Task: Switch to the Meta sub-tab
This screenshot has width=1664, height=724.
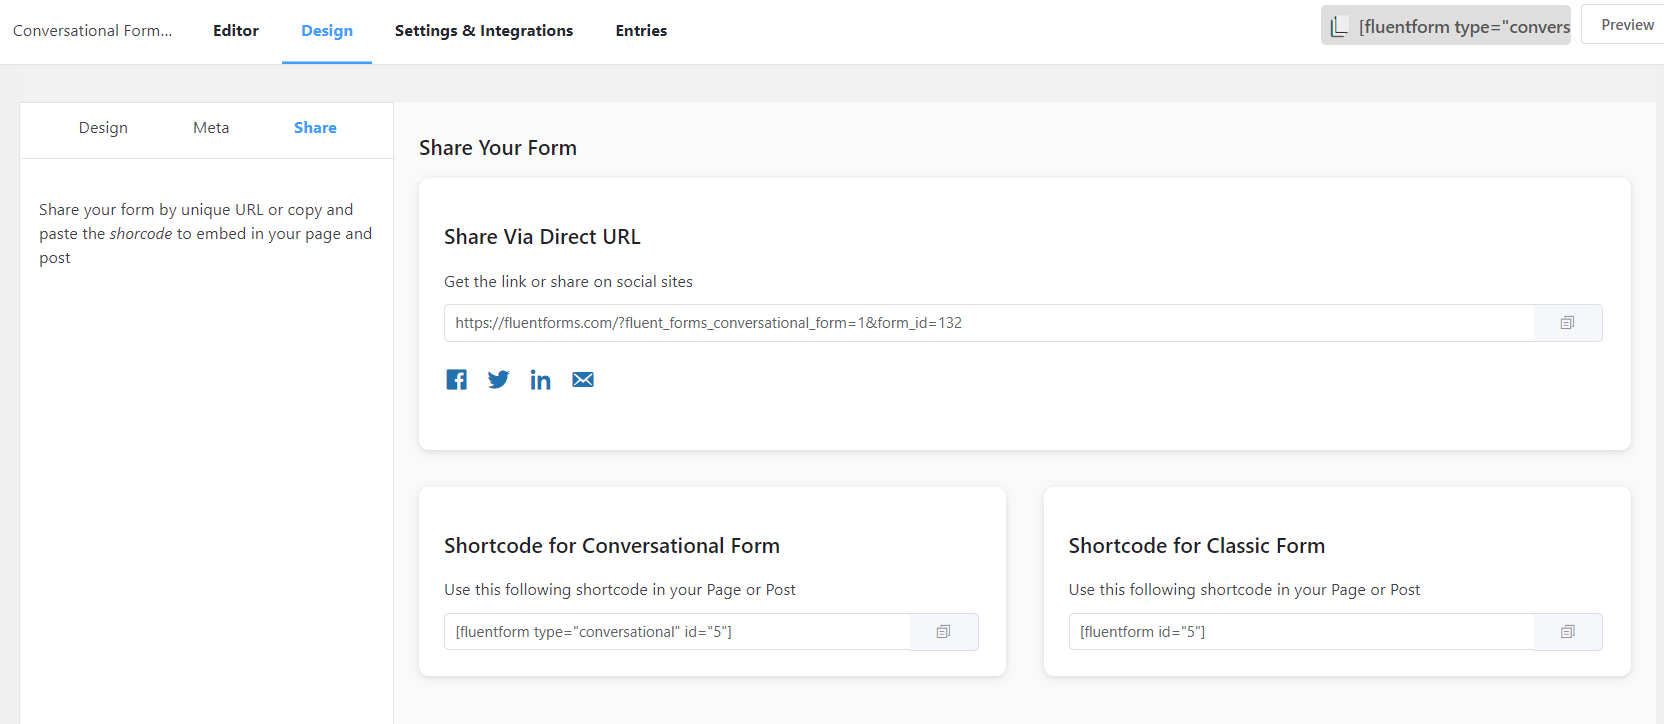Action: 211,128
